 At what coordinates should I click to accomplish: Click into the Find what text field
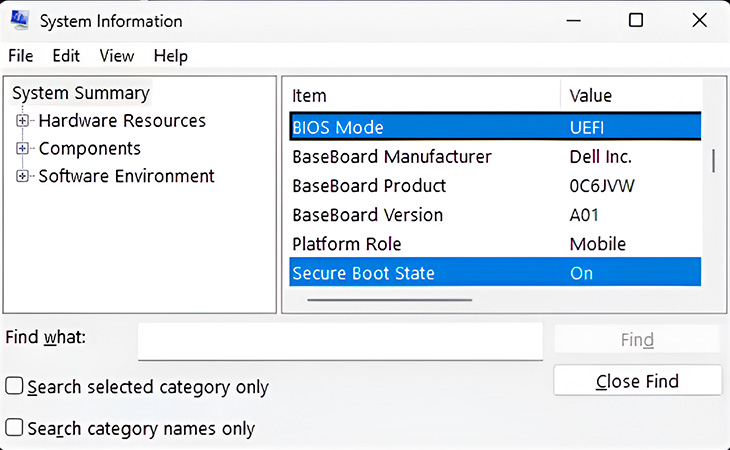340,341
